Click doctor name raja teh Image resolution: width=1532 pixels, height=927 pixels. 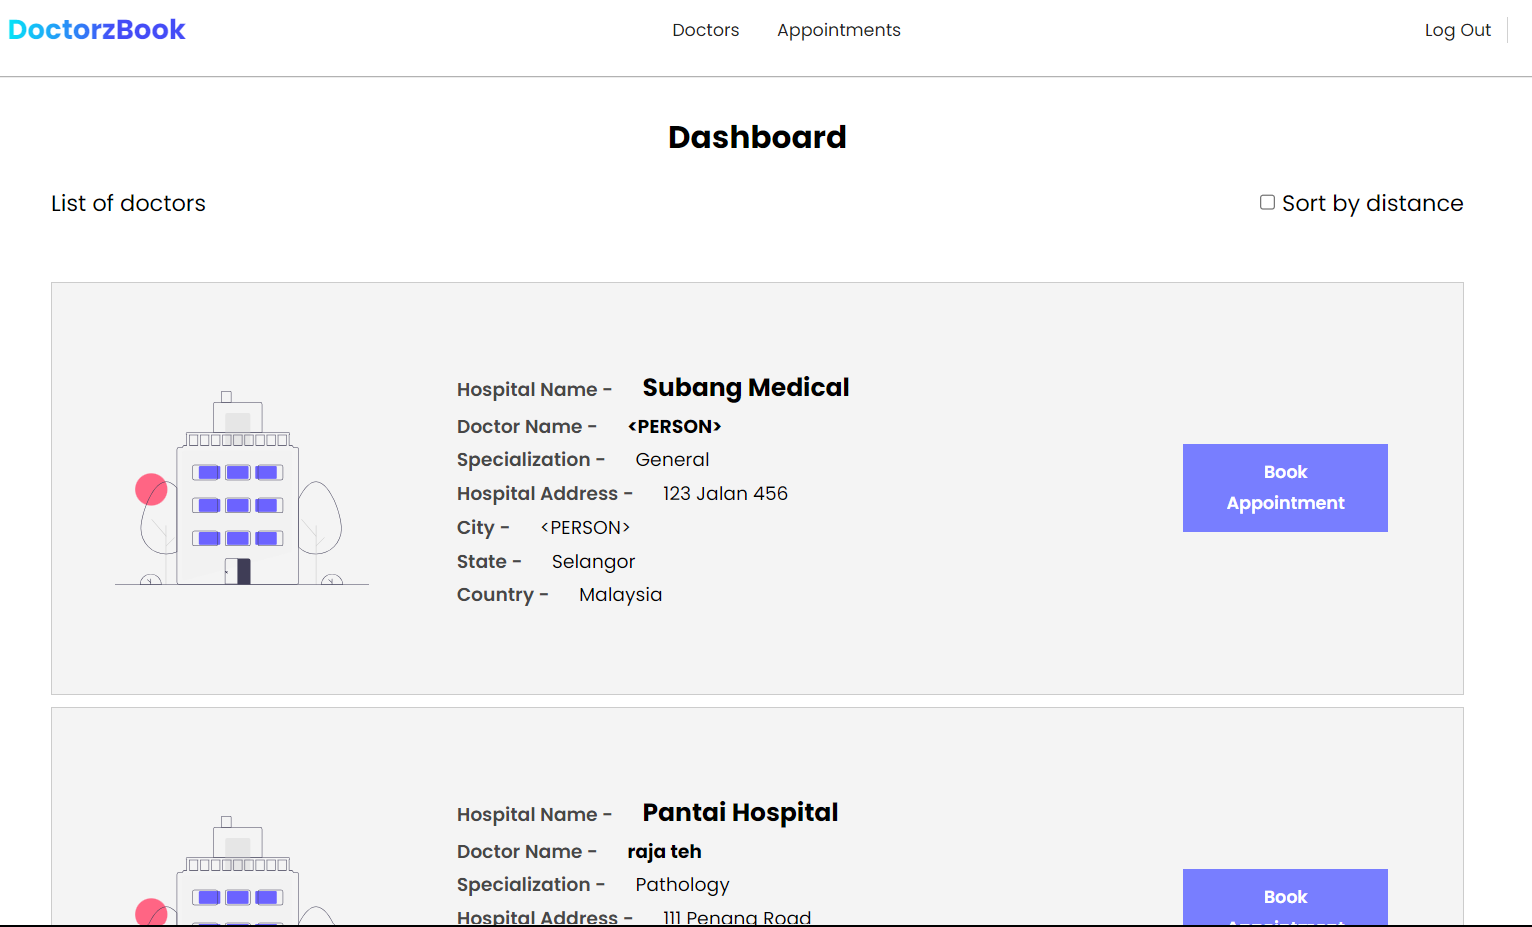coord(664,851)
